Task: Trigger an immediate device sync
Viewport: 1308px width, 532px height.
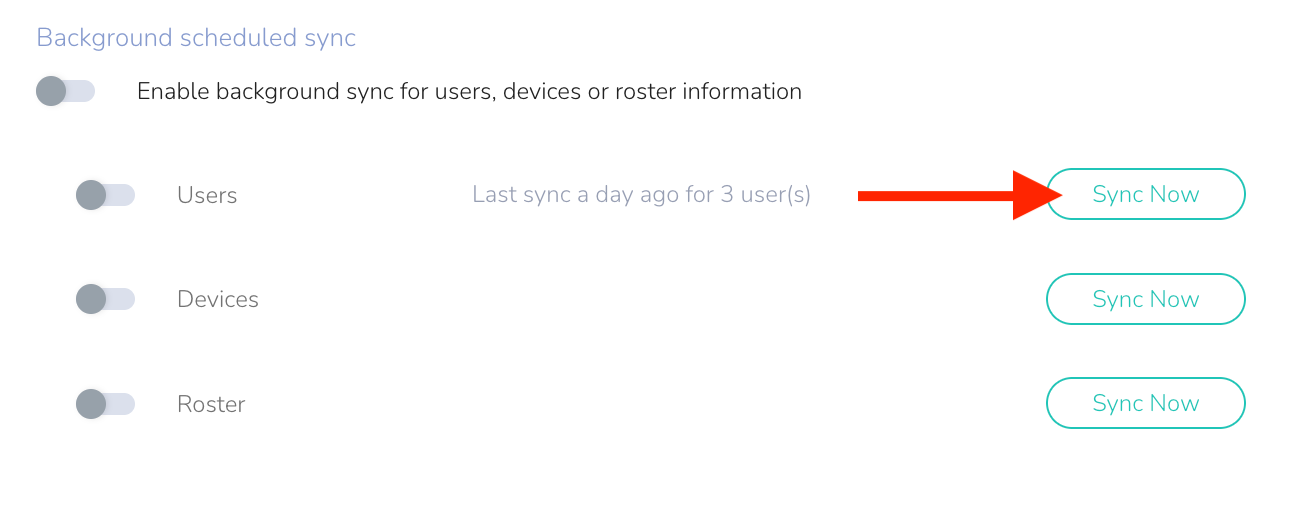Action: coord(1145,299)
